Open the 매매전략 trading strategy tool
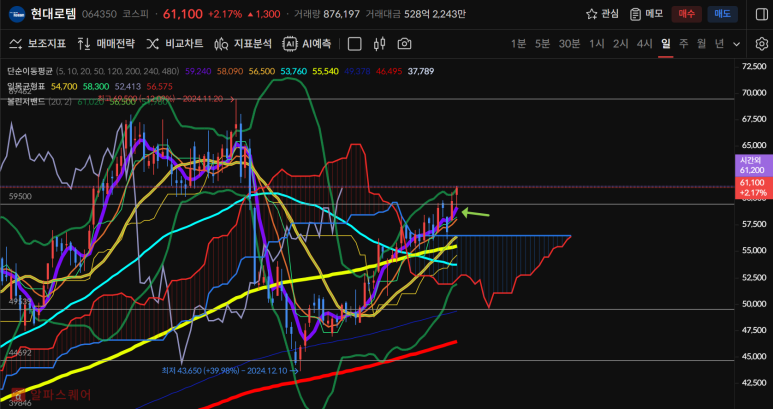Screen dimensions: 773x409 [x=106, y=44]
